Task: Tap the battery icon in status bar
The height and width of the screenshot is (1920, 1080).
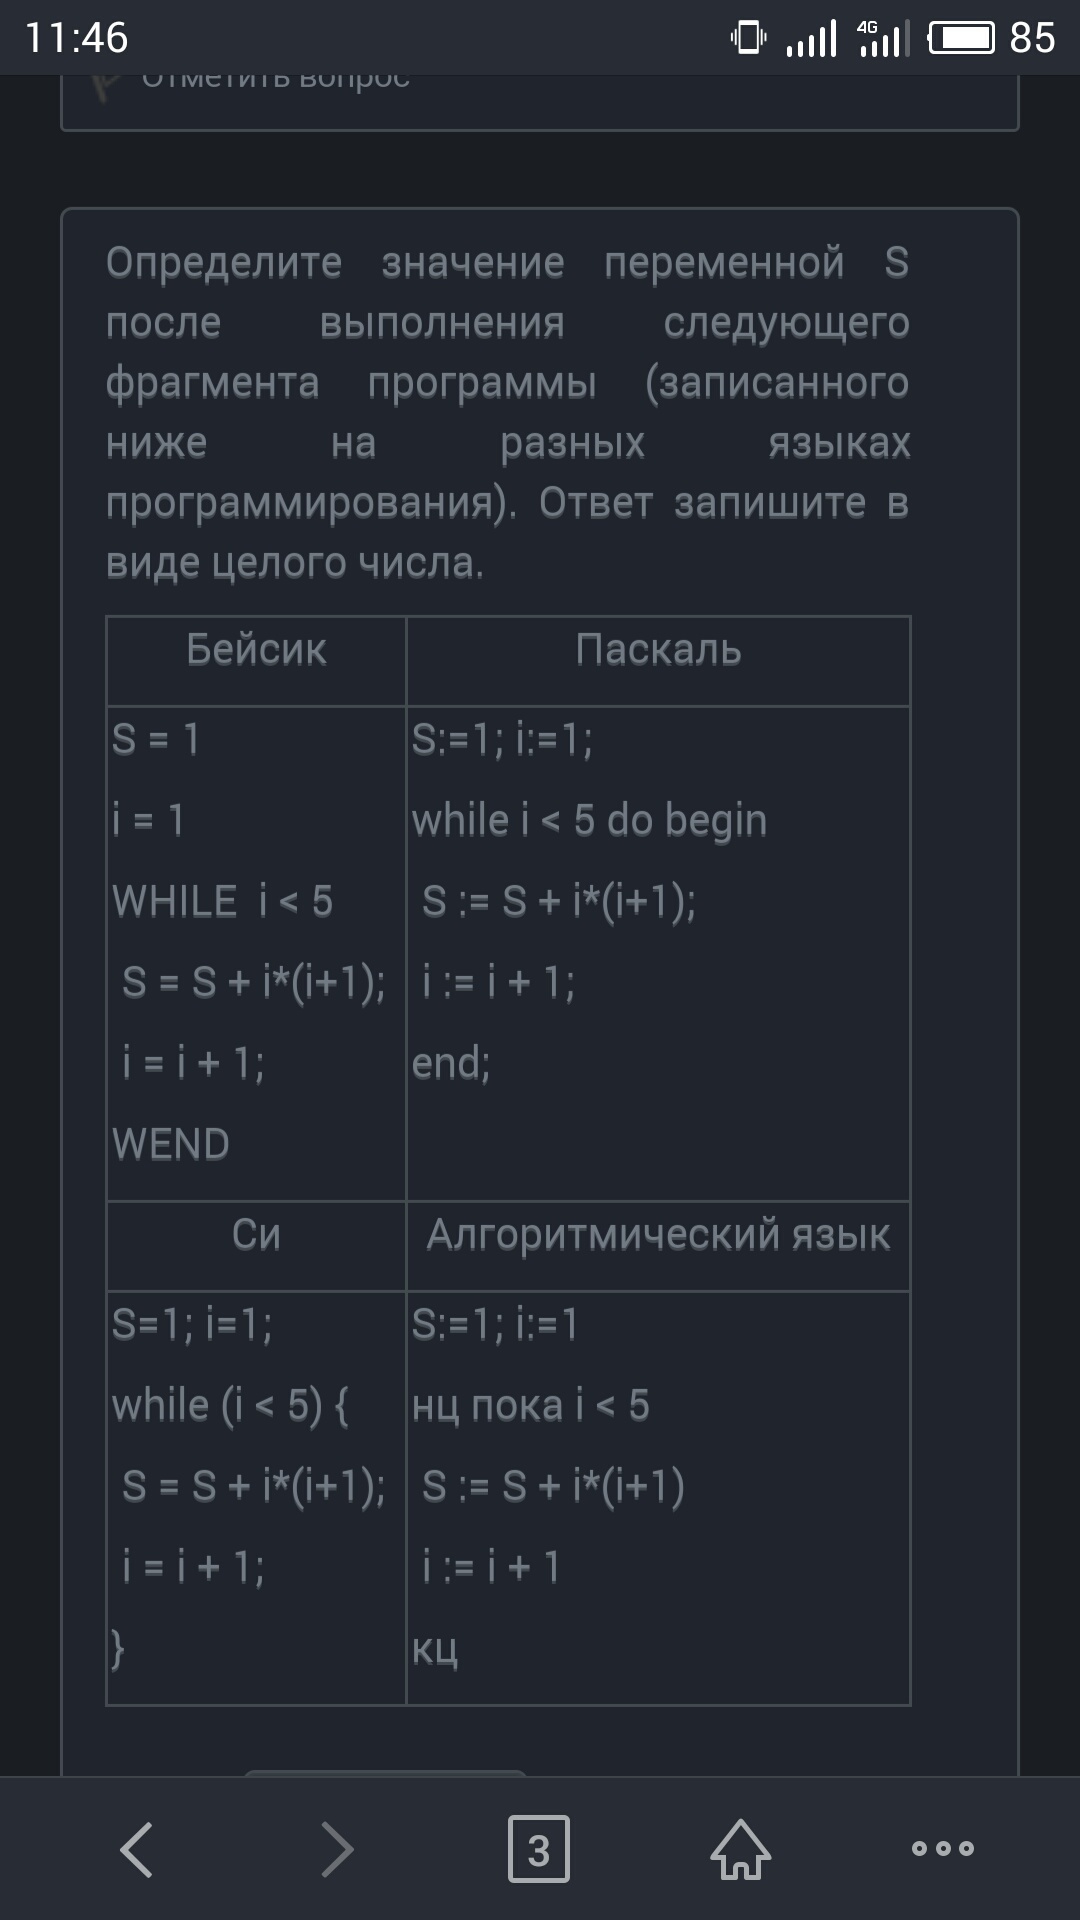Action: pos(961,39)
